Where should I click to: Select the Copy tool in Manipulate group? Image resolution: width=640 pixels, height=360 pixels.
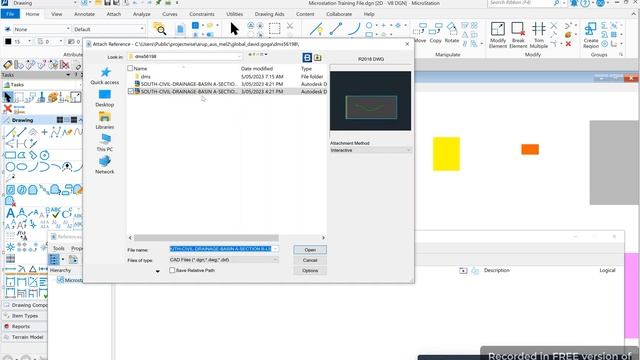tap(435, 33)
